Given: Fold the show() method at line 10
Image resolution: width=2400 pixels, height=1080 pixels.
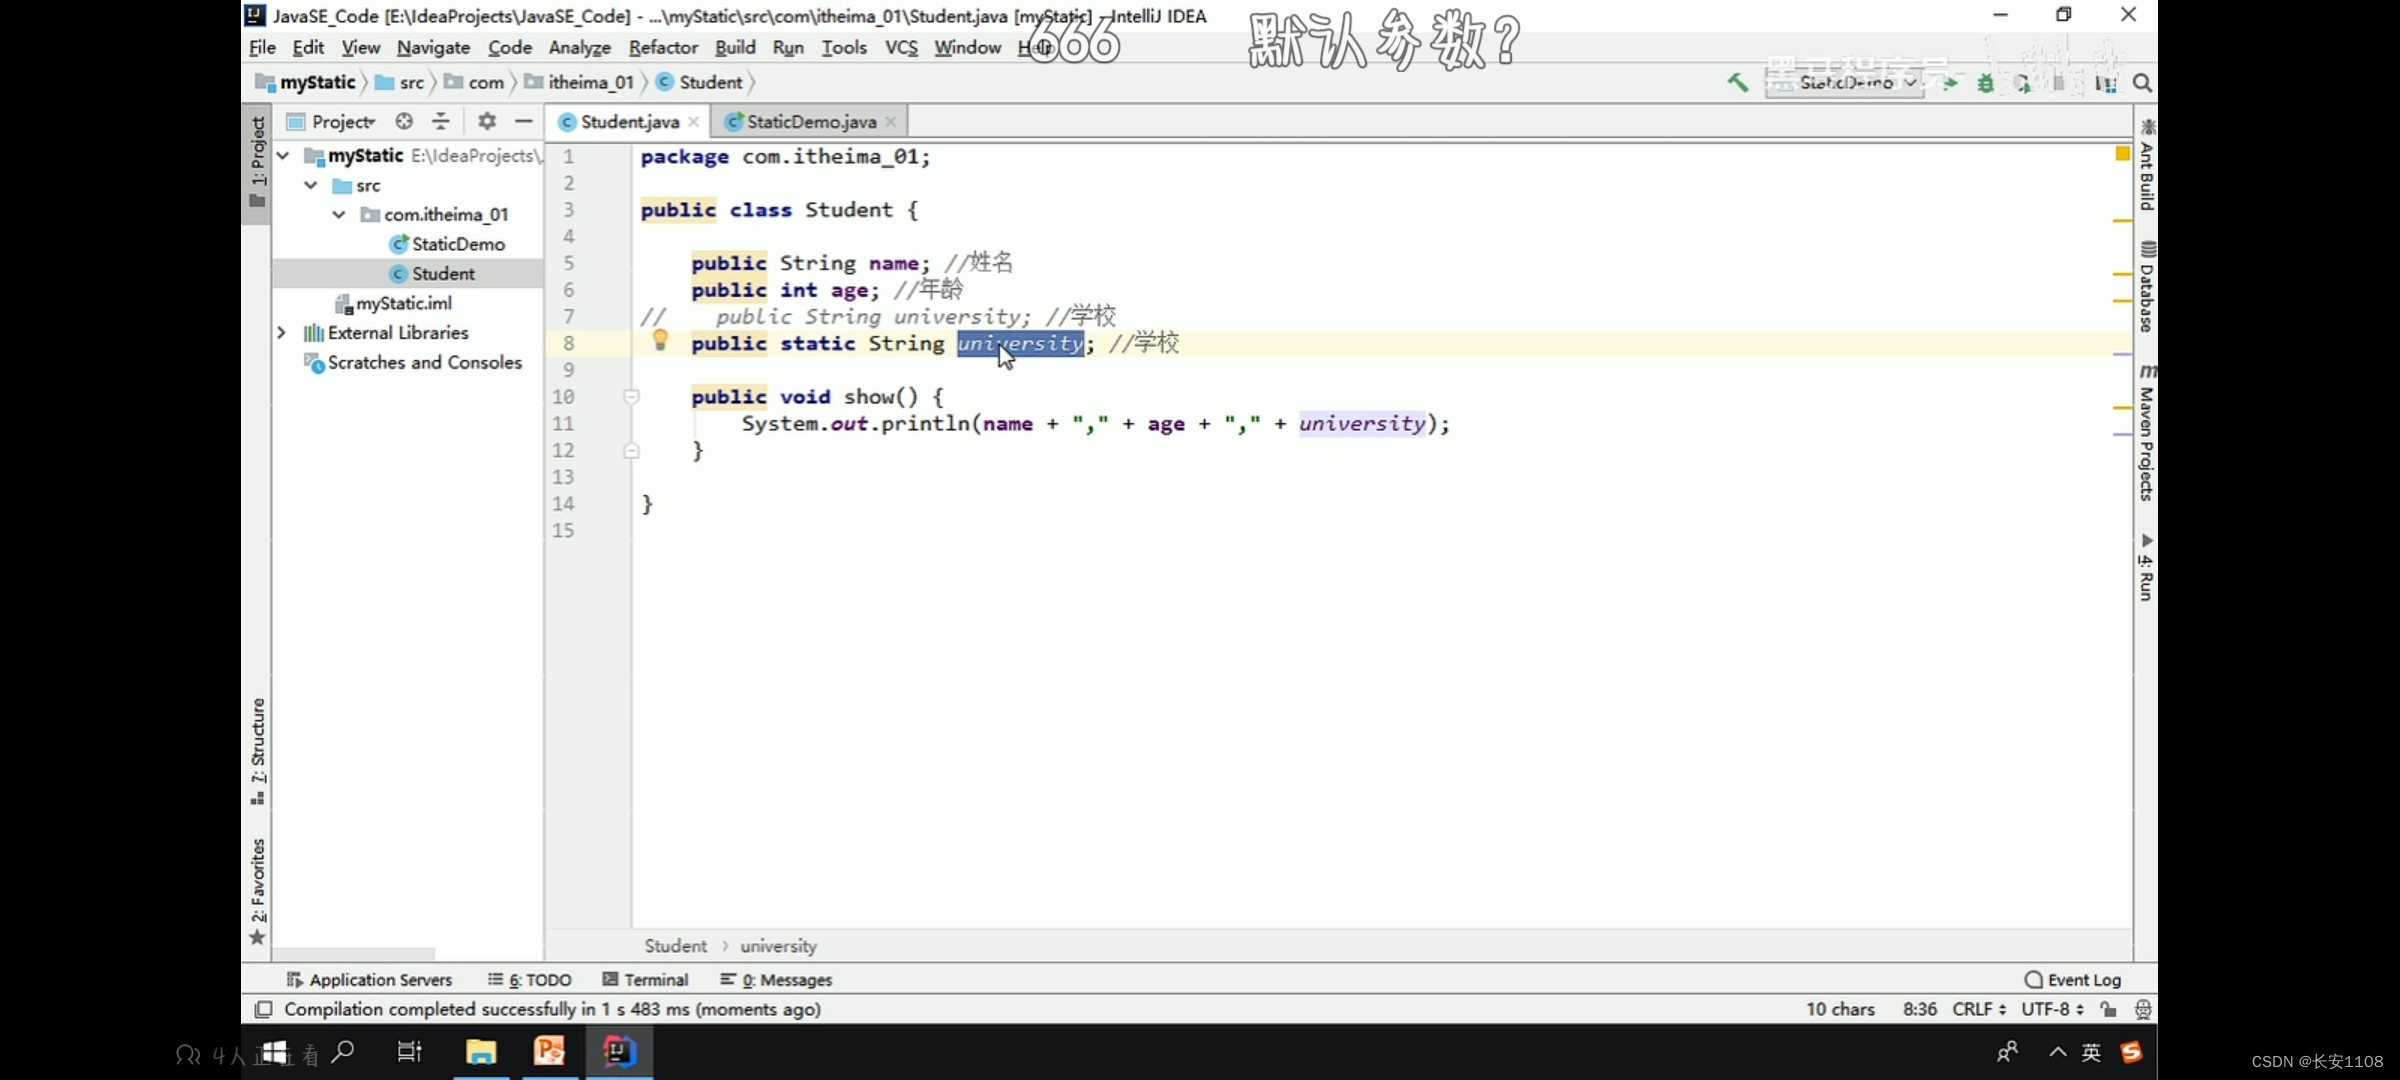Looking at the screenshot, I should point(631,397).
